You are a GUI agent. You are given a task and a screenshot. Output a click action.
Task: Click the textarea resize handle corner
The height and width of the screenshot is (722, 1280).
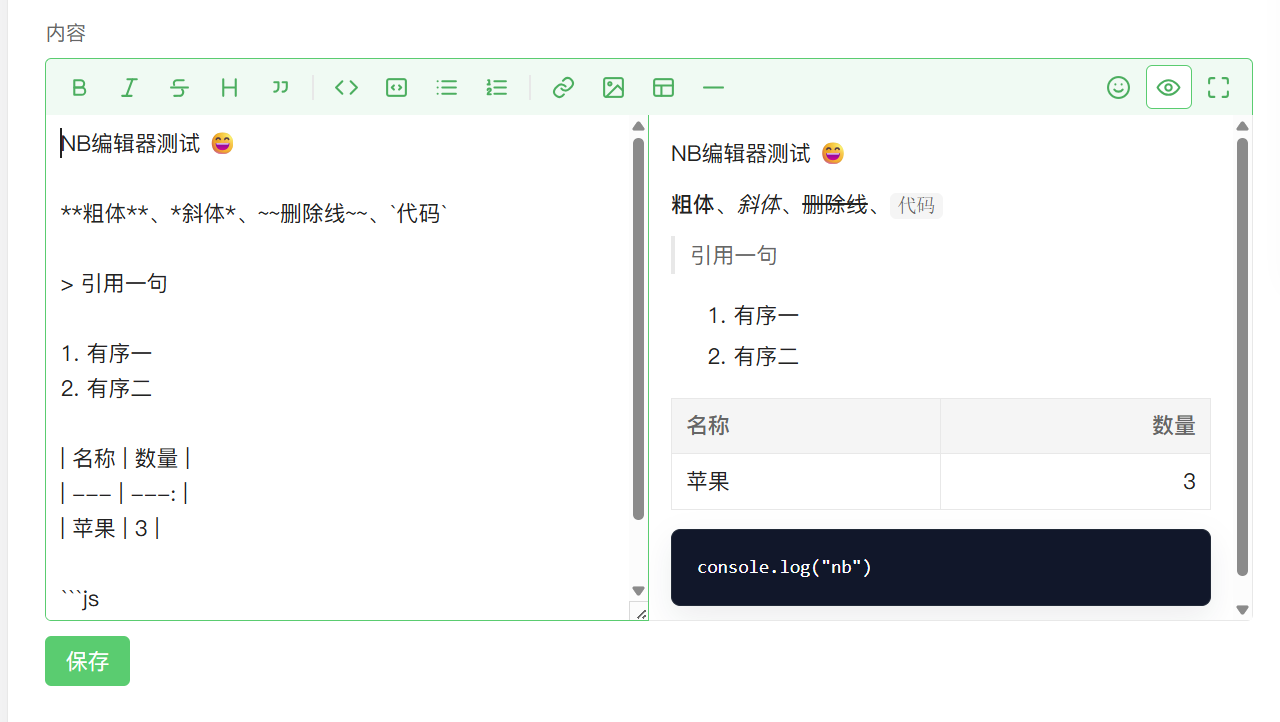tap(639, 611)
